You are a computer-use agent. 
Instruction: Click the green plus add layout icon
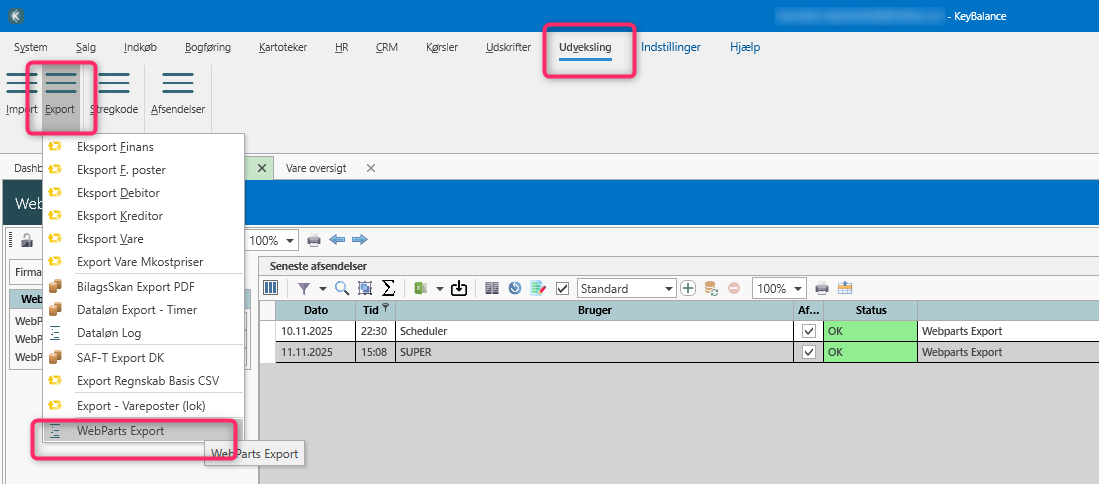(688, 288)
